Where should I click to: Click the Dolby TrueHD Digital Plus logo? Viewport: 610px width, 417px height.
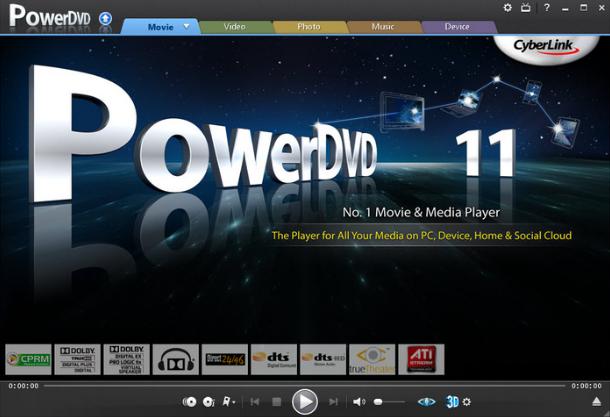point(77,359)
